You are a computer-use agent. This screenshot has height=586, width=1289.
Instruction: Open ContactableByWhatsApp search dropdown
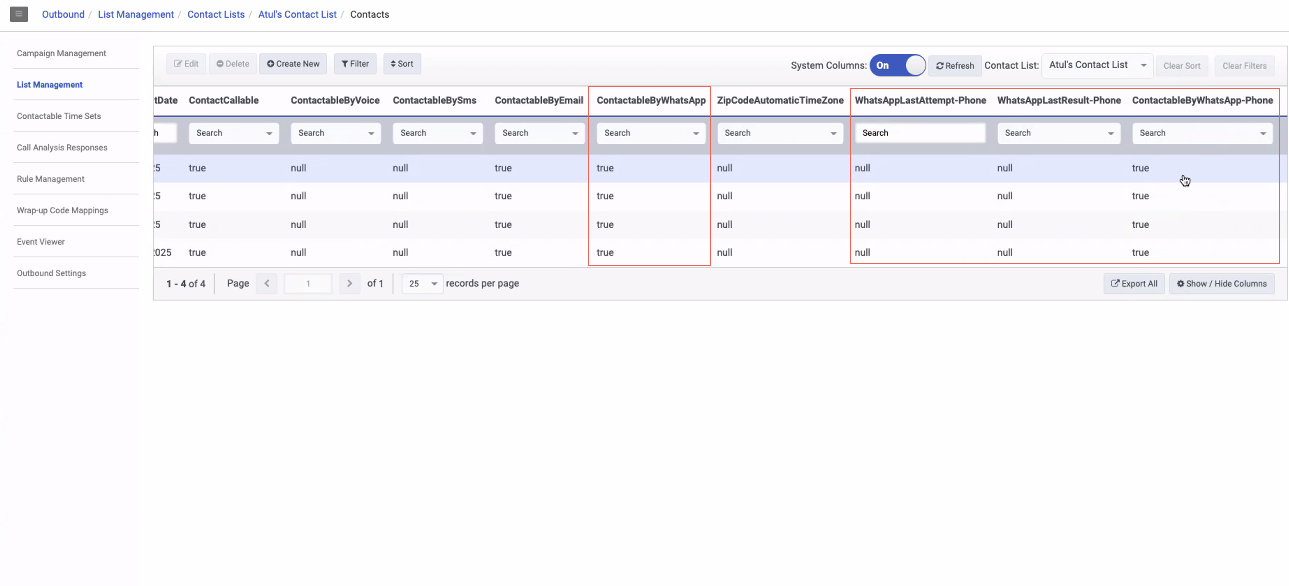tap(651, 133)
